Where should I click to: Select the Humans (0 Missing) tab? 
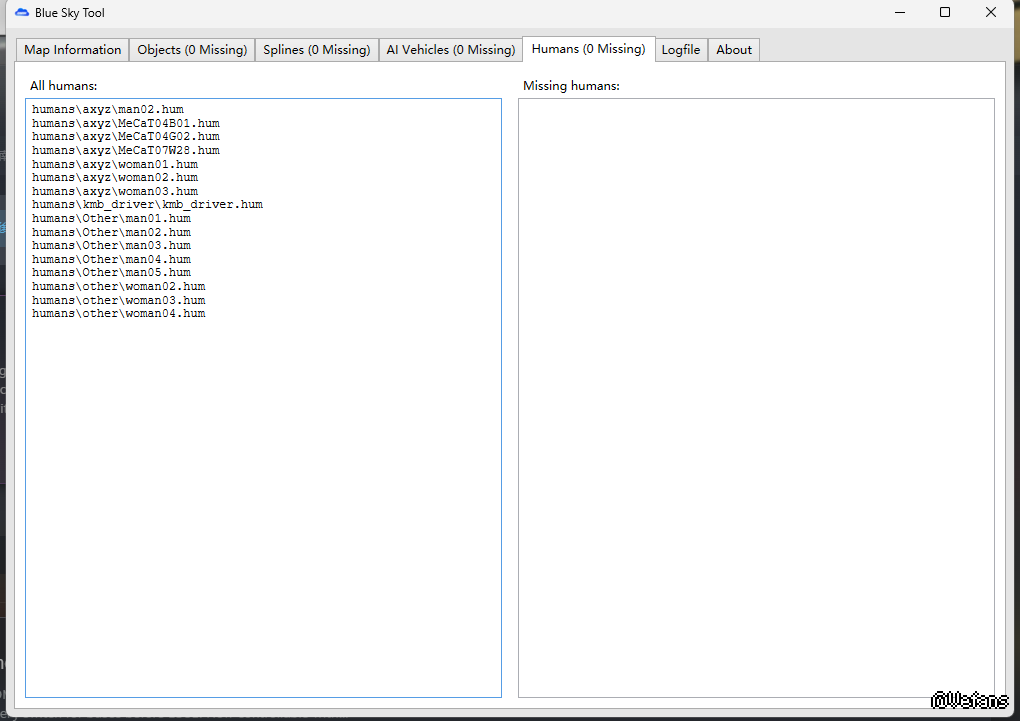(x=588, y=49)
